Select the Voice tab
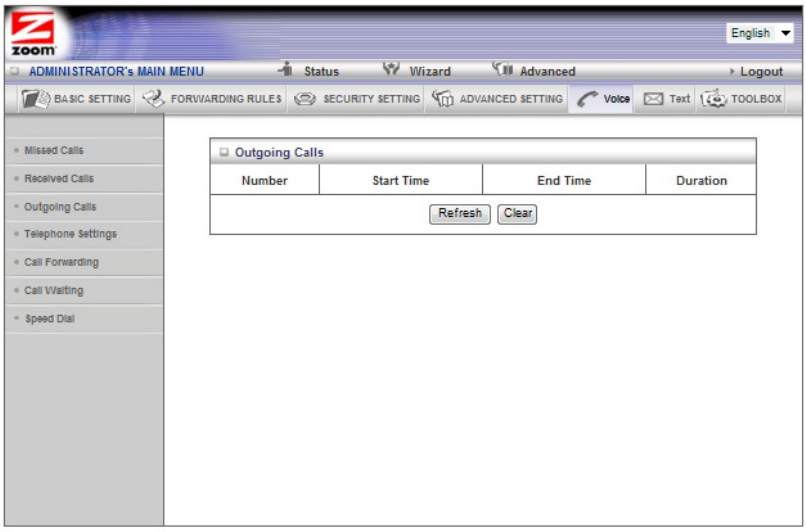Screen dimensions: 806x532 602,99
